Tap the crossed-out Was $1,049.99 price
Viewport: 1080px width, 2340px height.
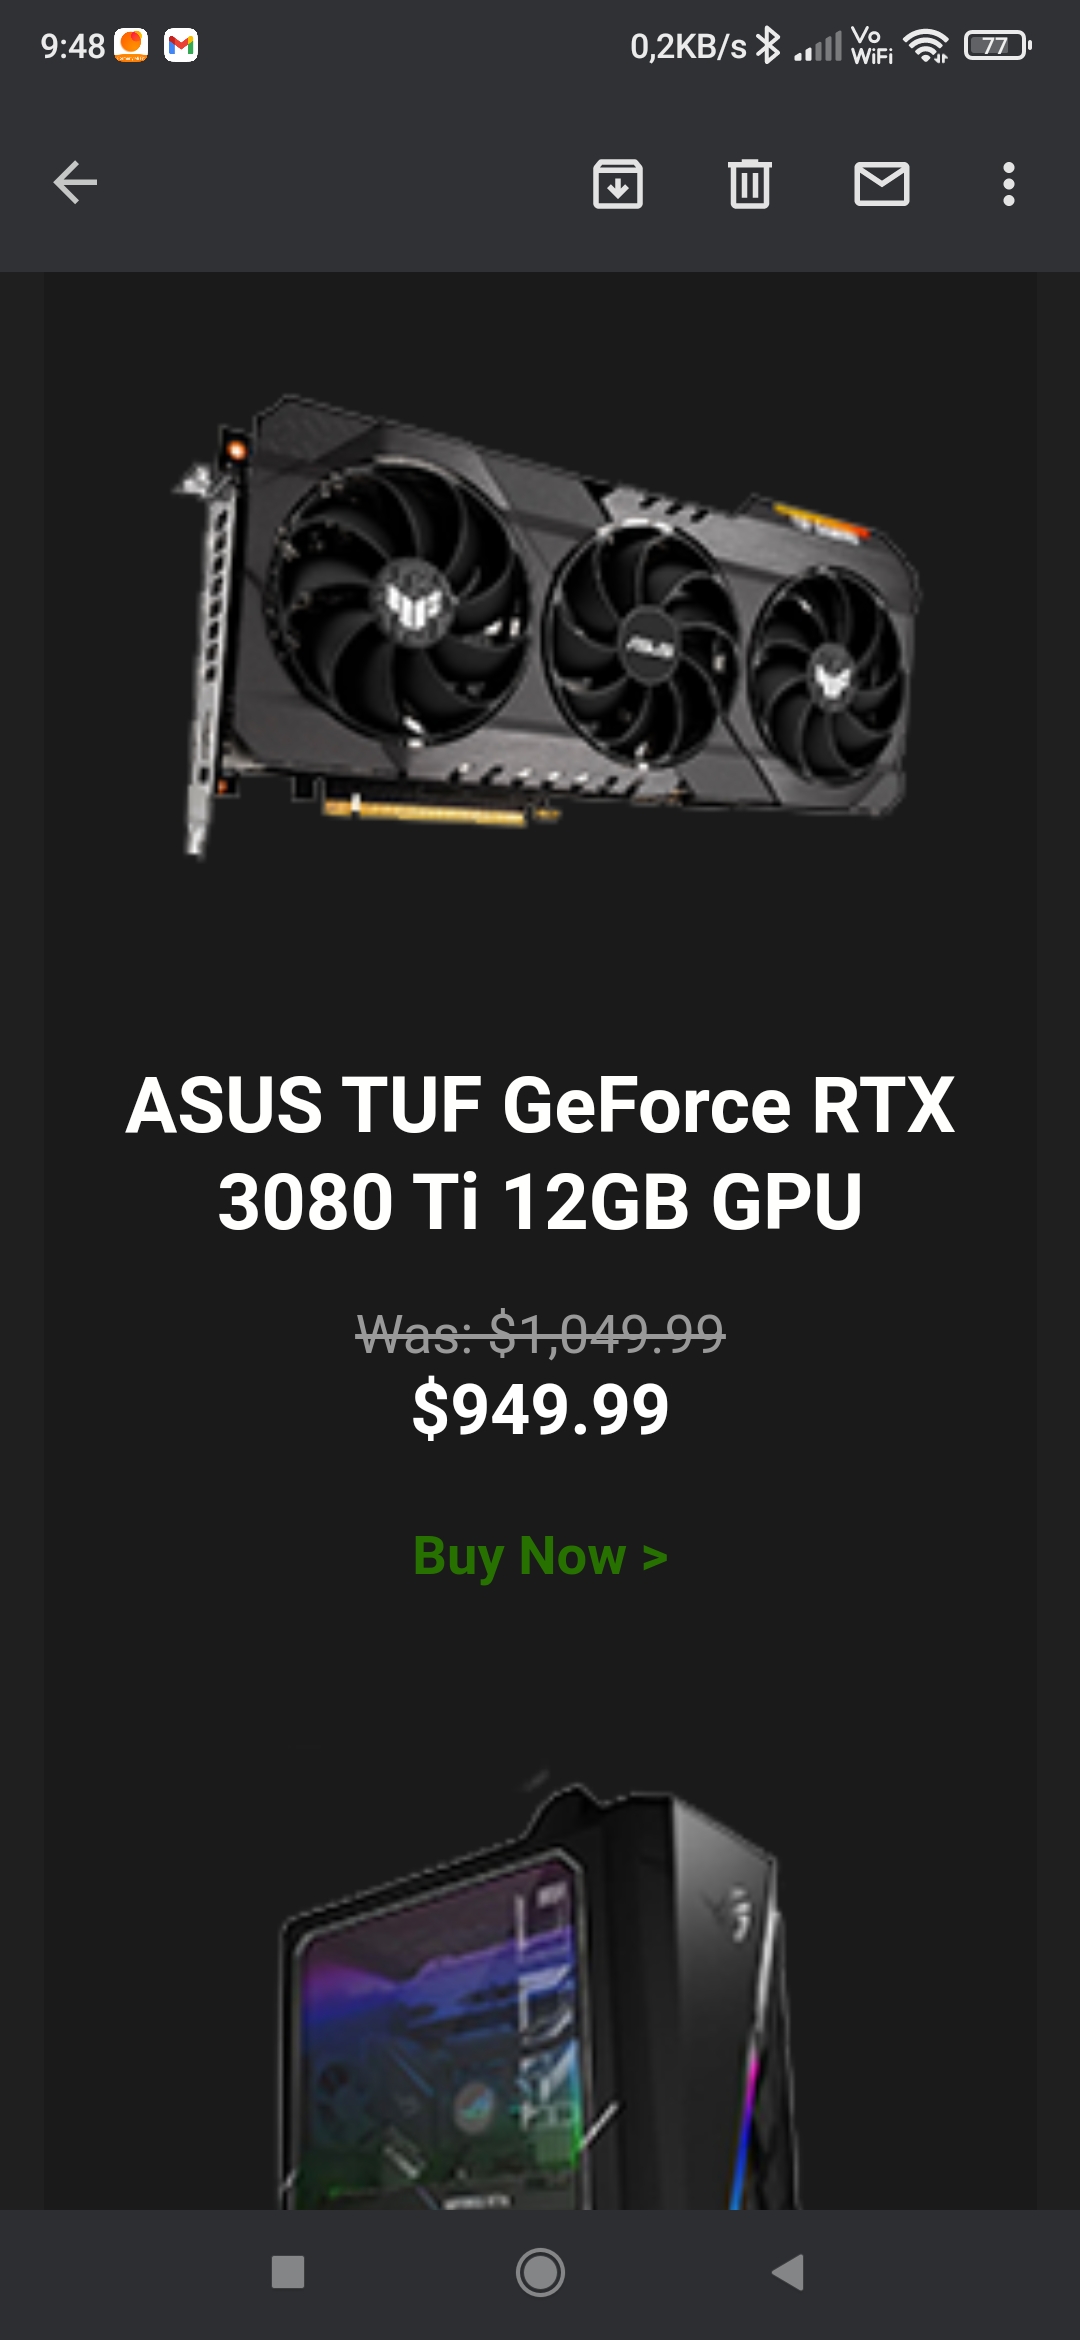[x=540, y=1333]
